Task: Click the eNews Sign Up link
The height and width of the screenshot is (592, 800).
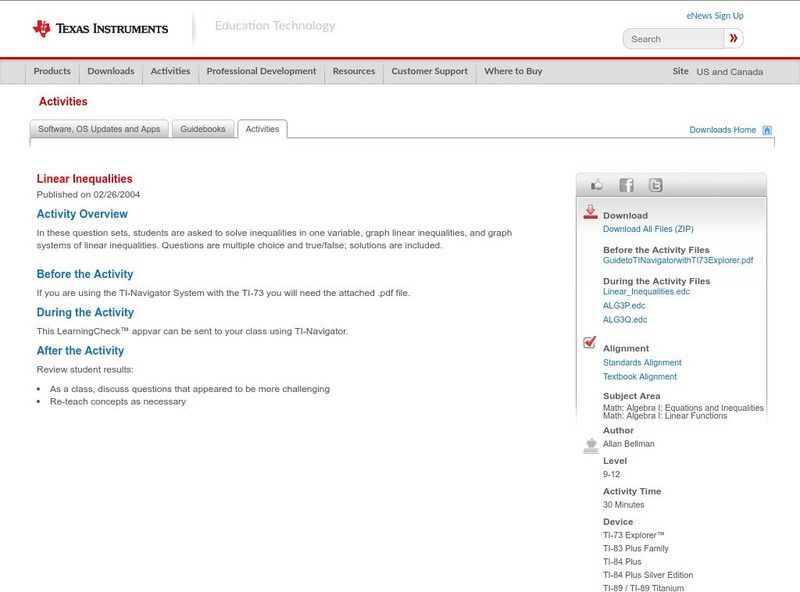Action: (714, 16)
